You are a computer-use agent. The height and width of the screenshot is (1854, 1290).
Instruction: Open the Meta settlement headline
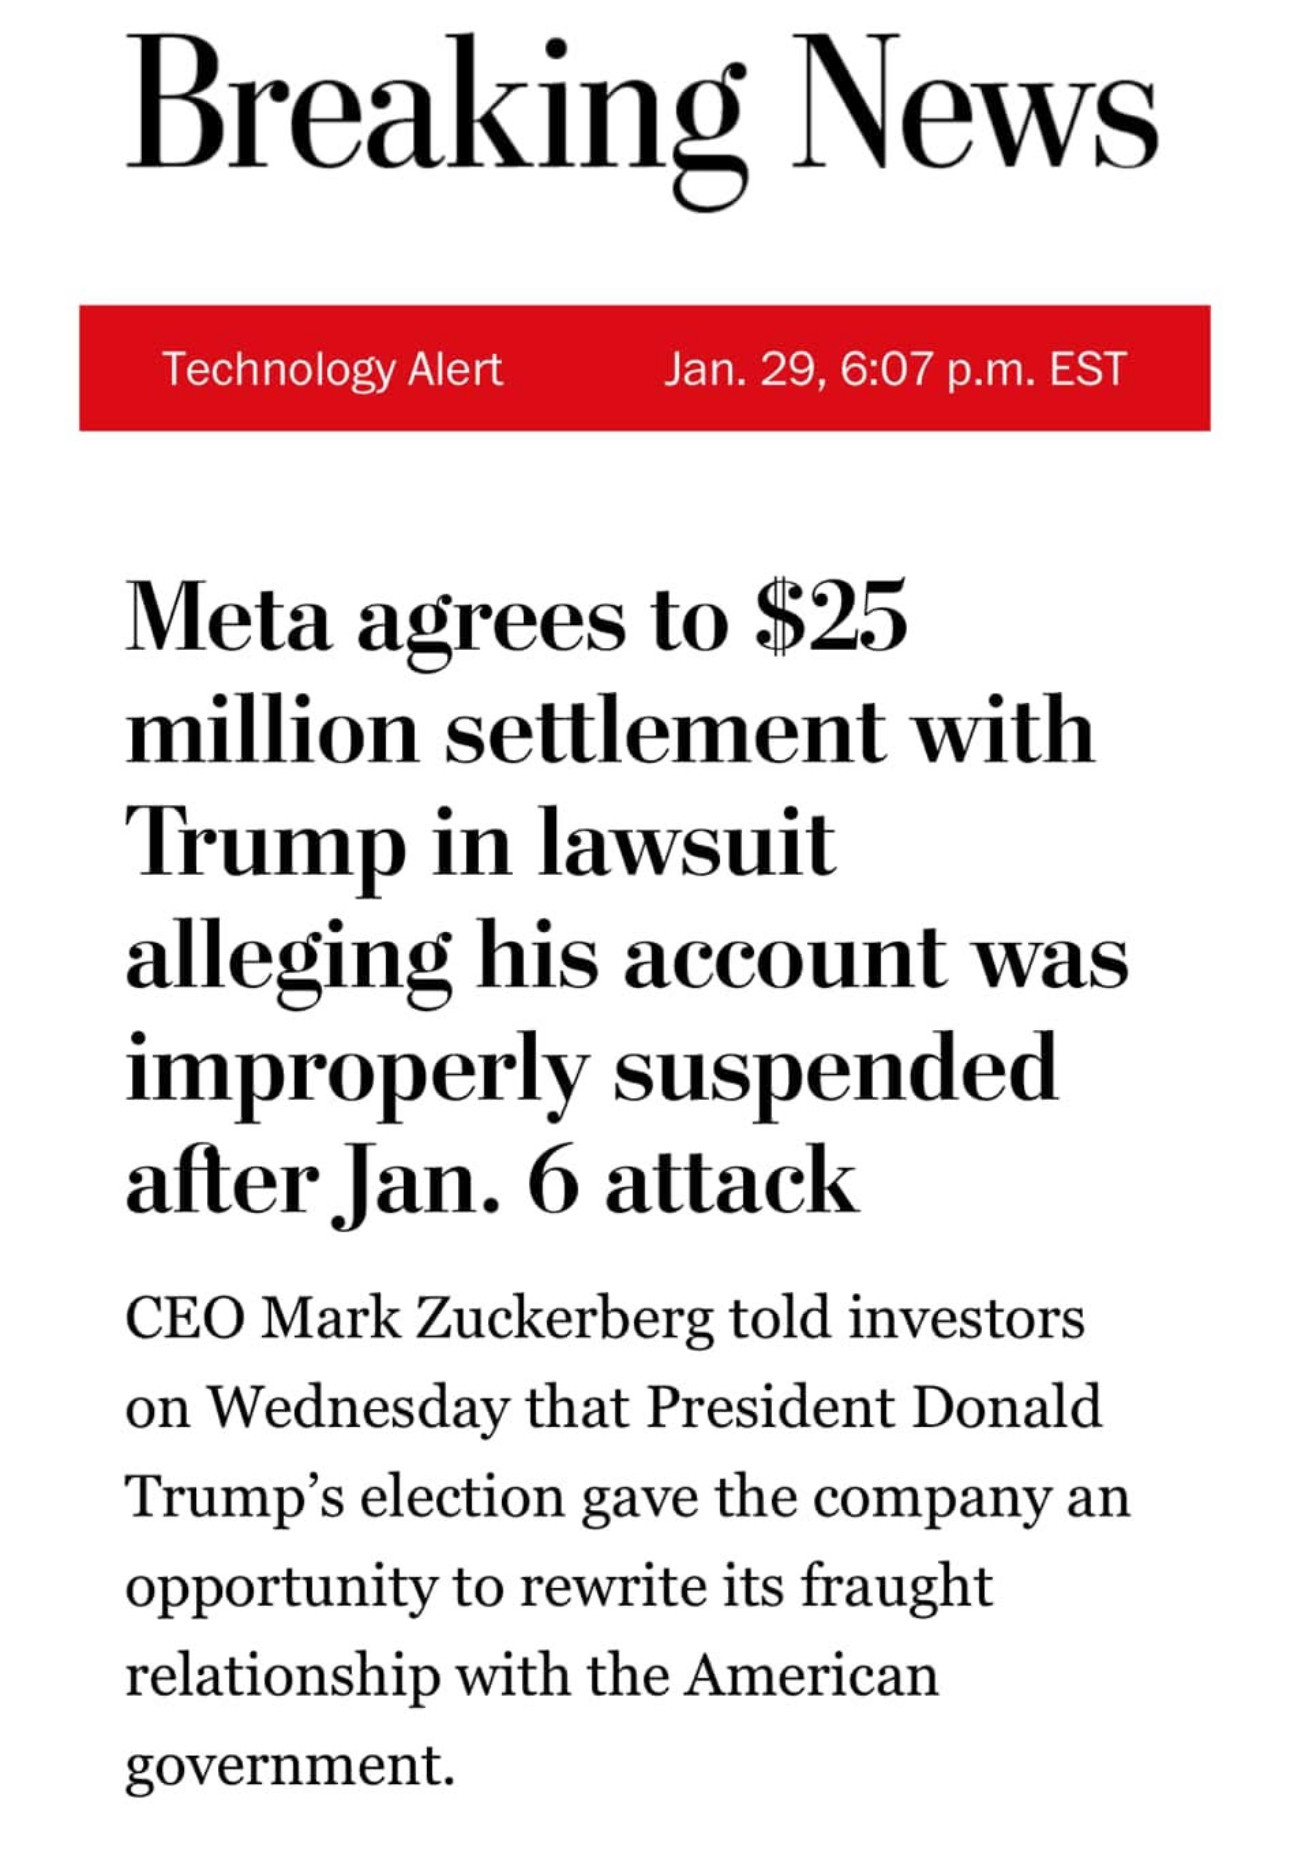point(628,900)
